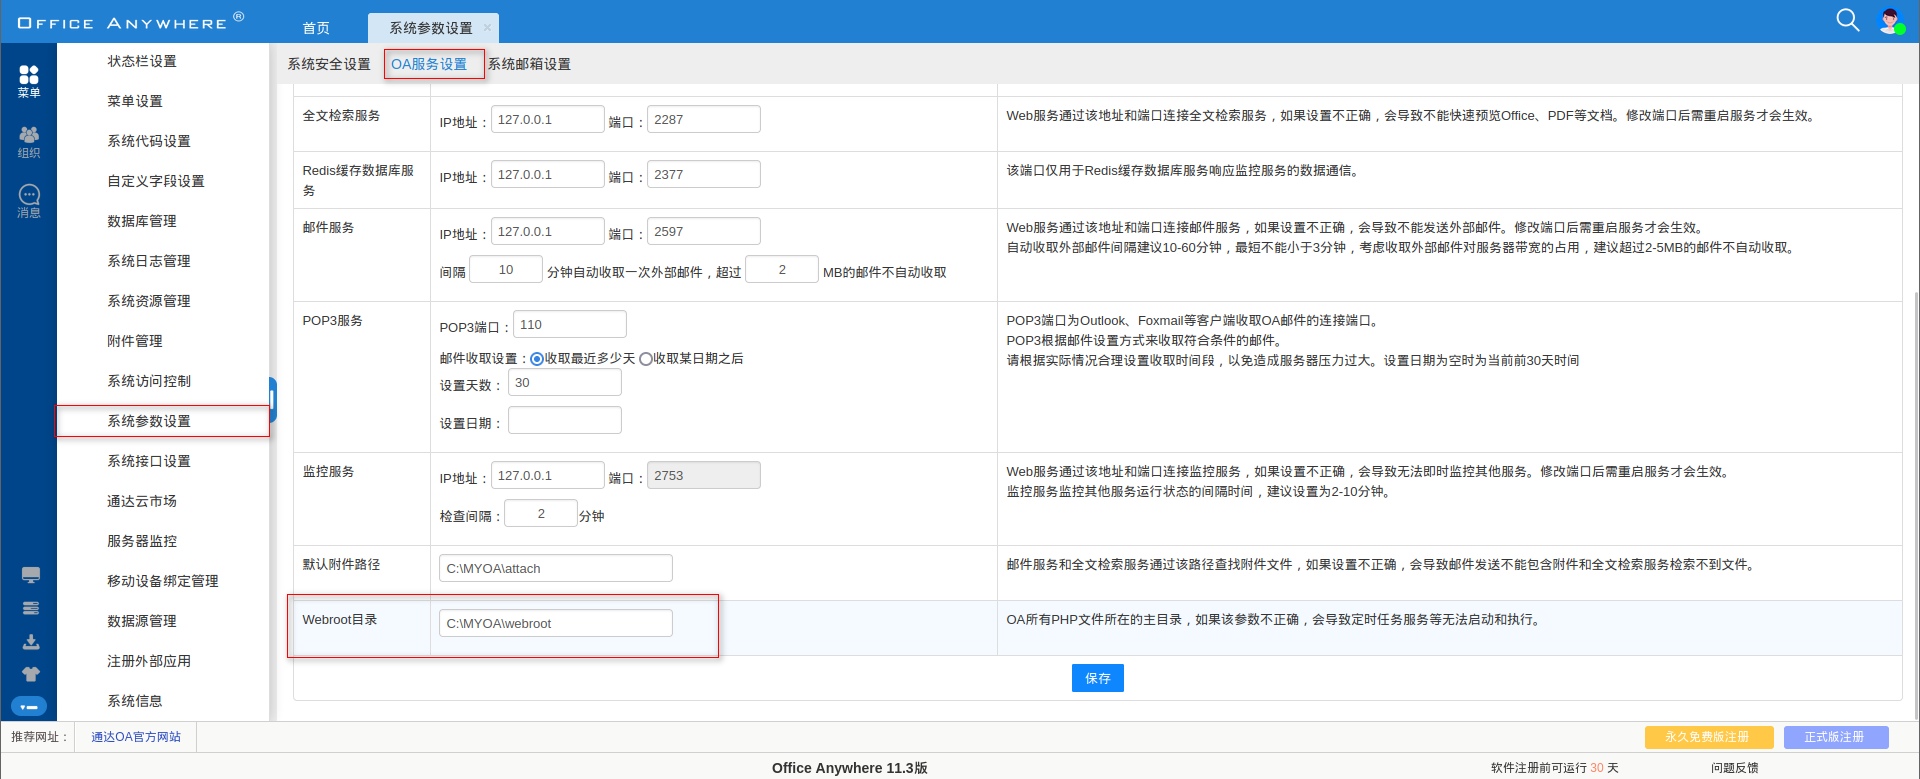This screenshot has height=779, width=1920.
Task: Open the 系统安全设置 sub-tab
Action: click(x=329, y=64)
